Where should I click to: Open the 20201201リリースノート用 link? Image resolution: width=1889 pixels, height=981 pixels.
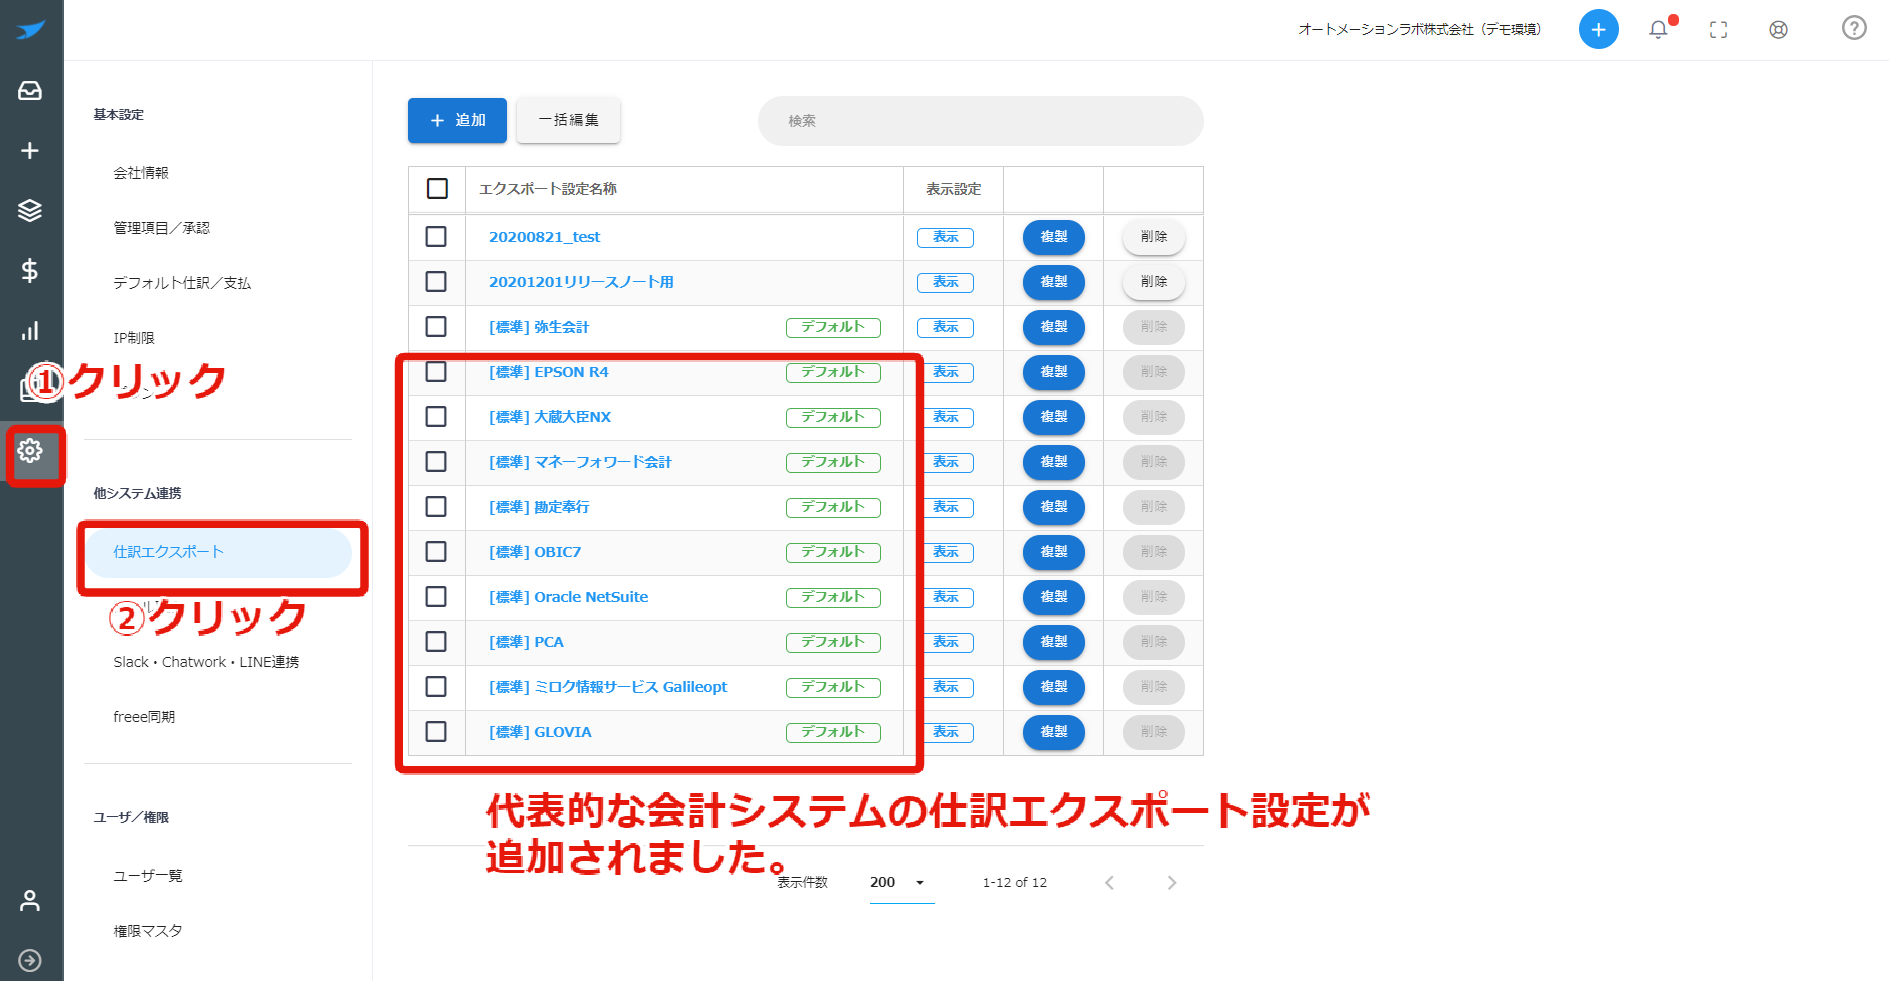(x=581, y=282)
